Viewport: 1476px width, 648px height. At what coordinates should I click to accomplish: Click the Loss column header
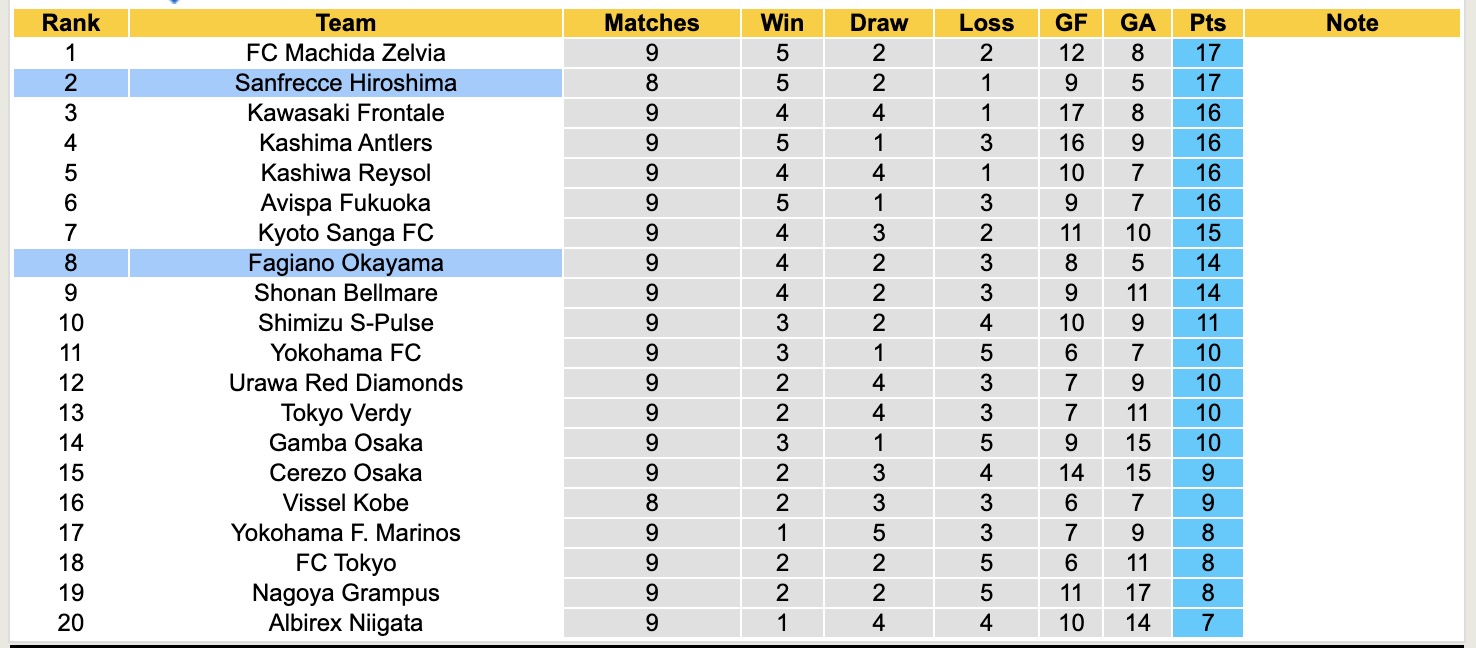pos(986,23)
